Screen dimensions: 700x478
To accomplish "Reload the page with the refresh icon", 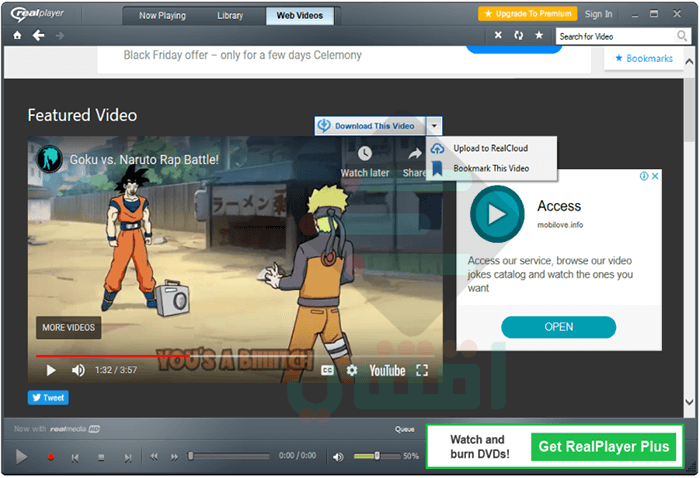I will pyautogui.click(x=518, y=35).
